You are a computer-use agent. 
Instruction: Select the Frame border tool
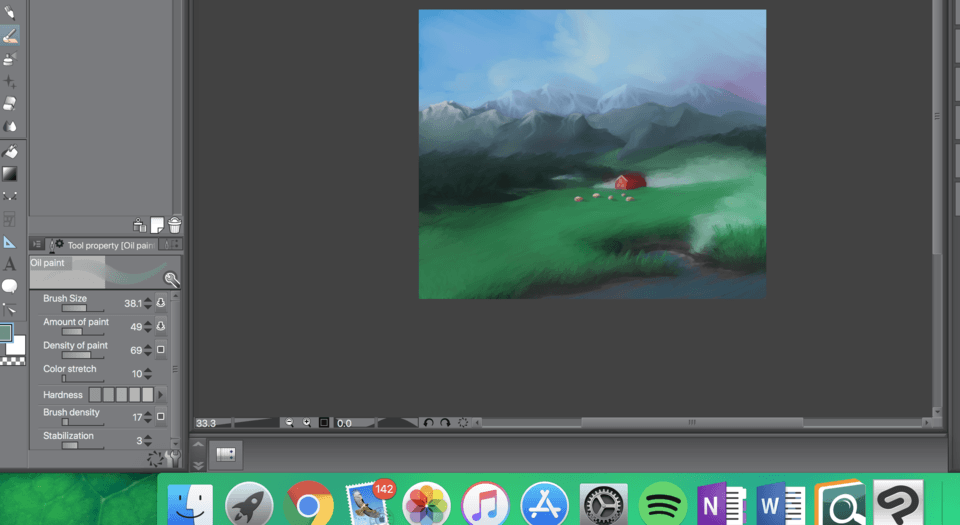10,219
